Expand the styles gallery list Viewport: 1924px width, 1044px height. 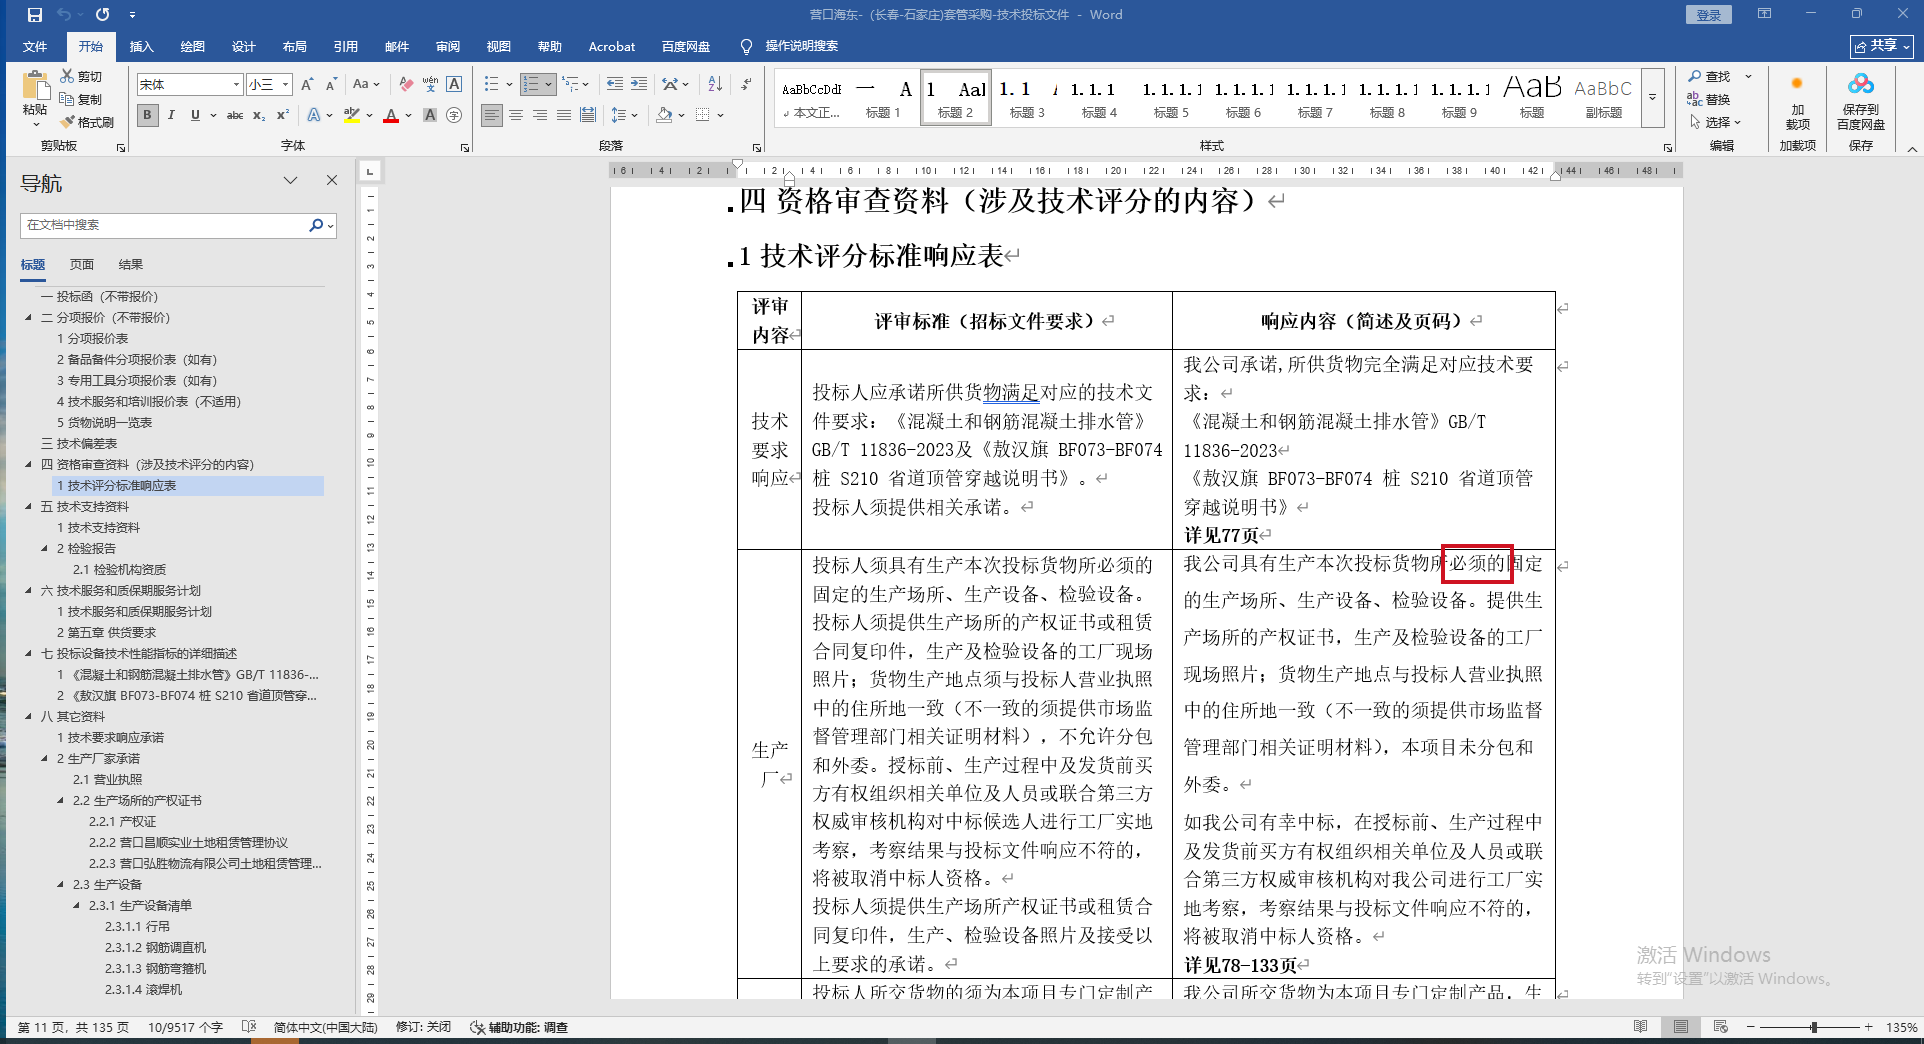pos(1652,97)
